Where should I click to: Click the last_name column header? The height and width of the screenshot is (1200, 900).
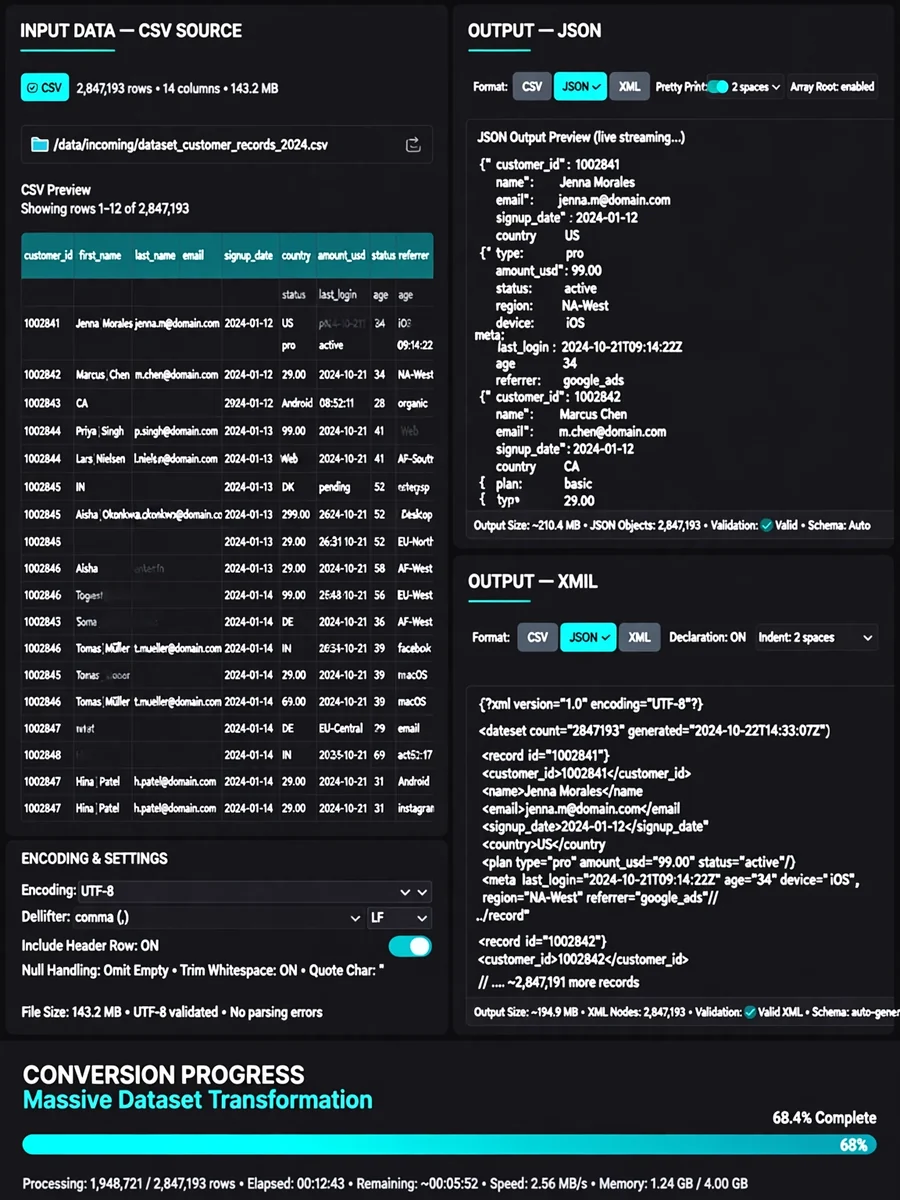pos(155,256)
